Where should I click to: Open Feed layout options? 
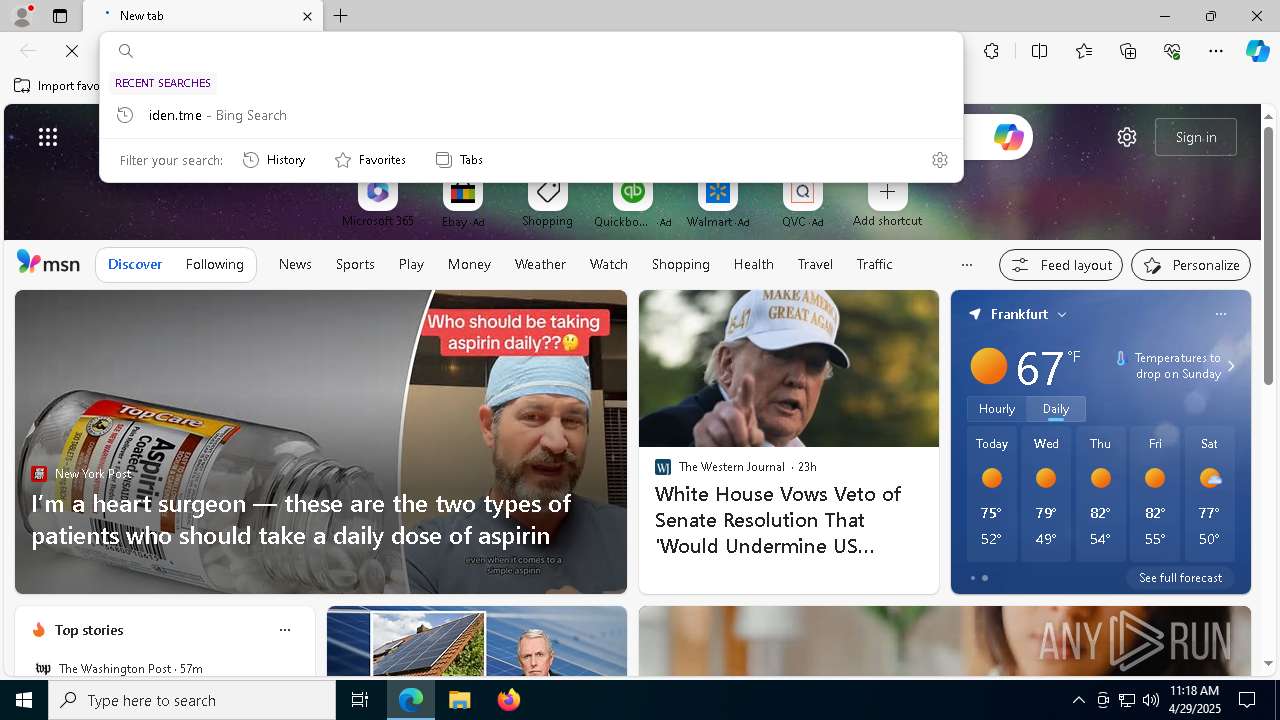click(x=1061, y=265)
